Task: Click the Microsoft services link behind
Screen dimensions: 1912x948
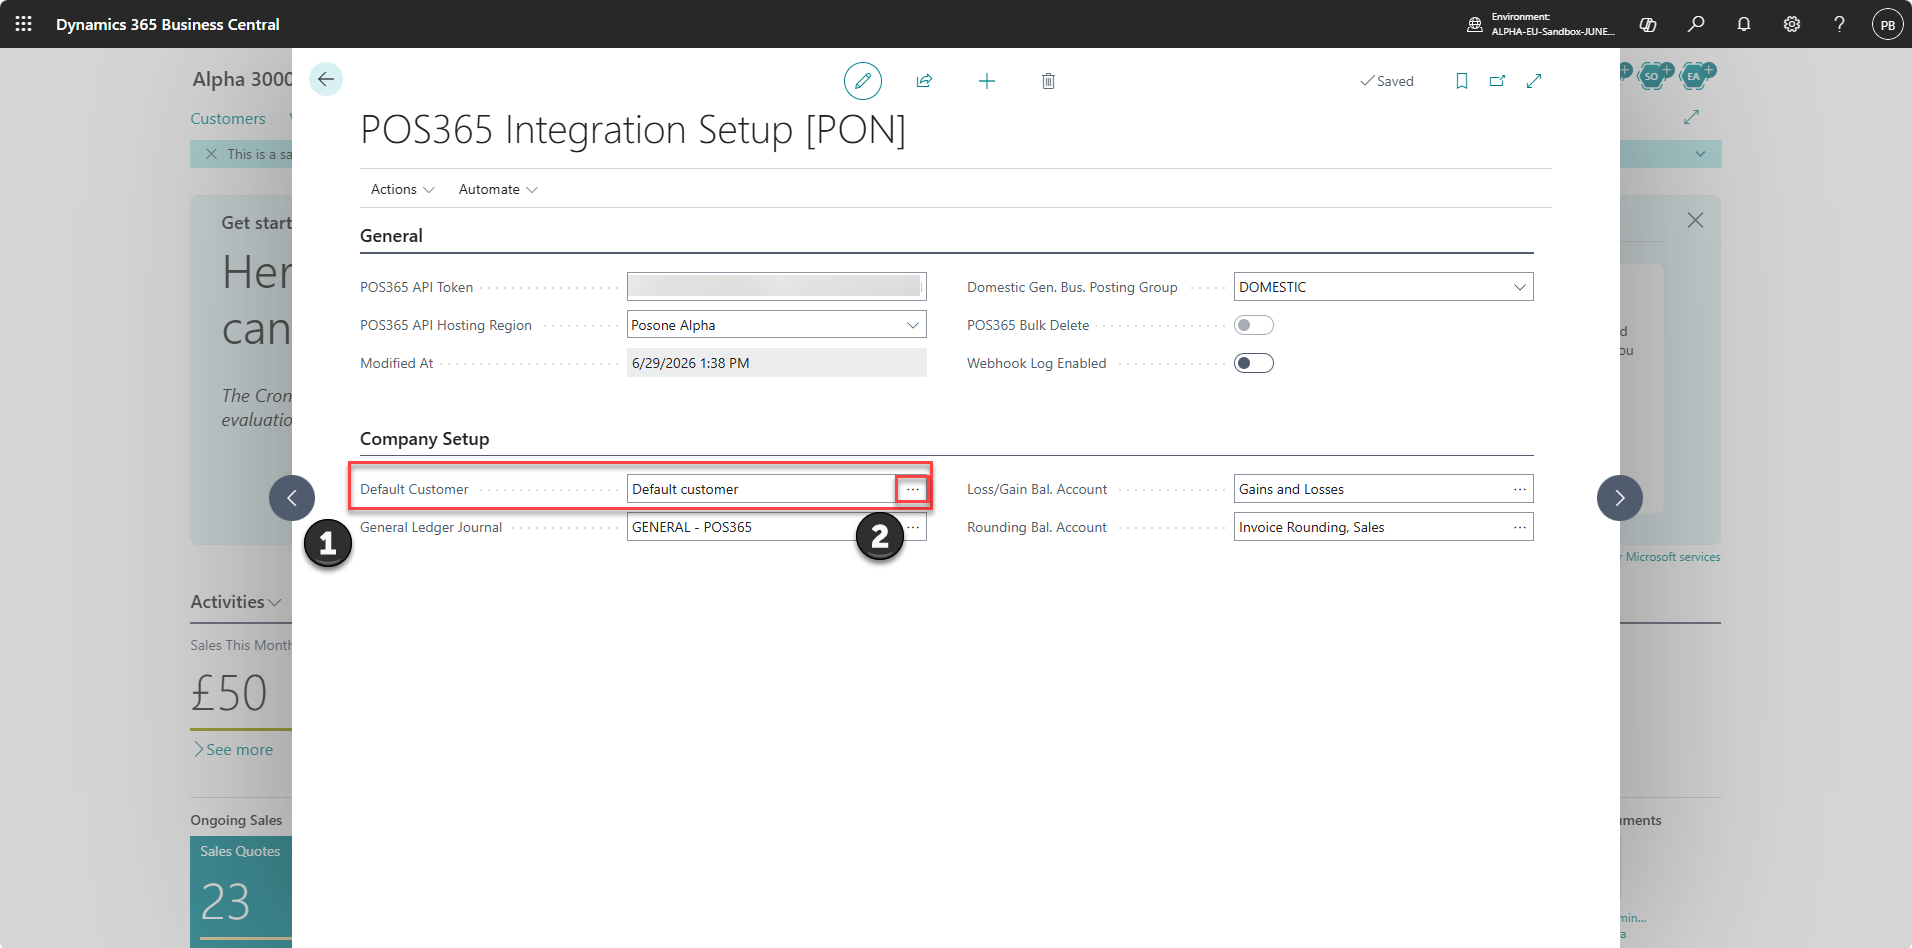Action: tap(1672, 557)
